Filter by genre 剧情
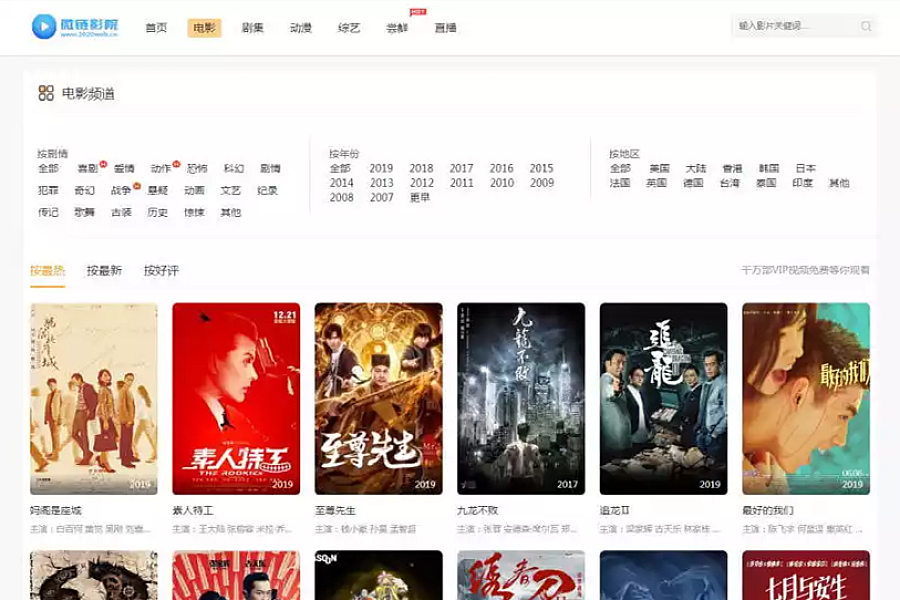900x600 pixels. 270,169
